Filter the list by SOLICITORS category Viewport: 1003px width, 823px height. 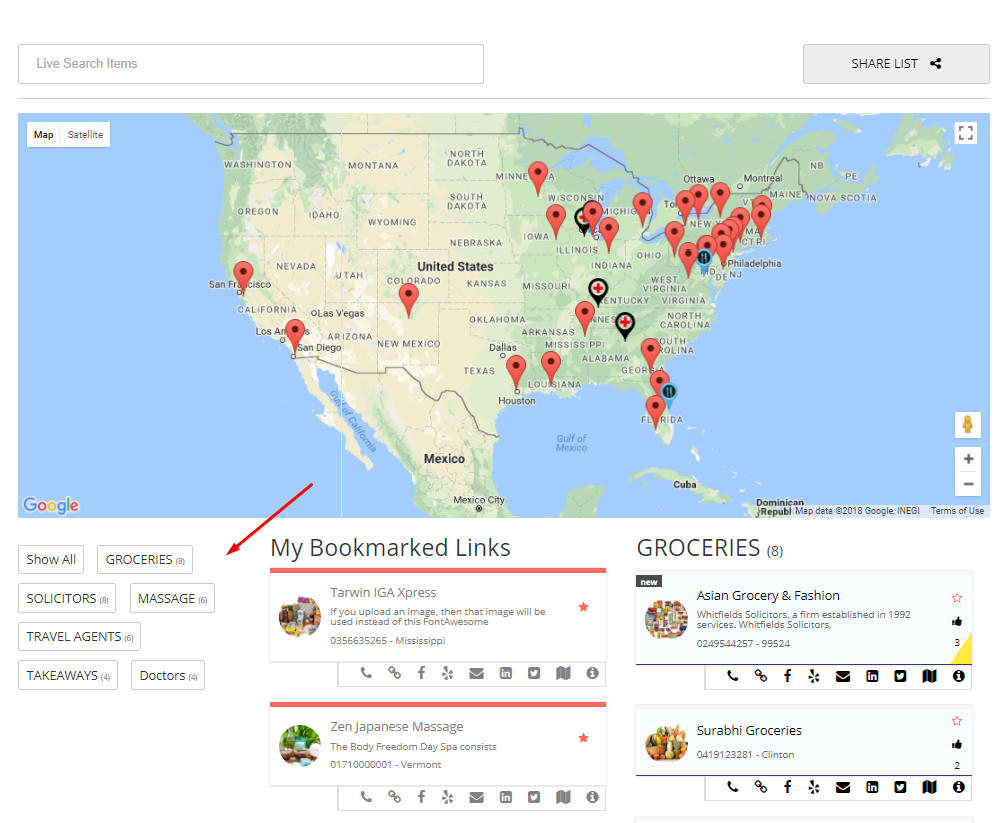coord(67,599)
